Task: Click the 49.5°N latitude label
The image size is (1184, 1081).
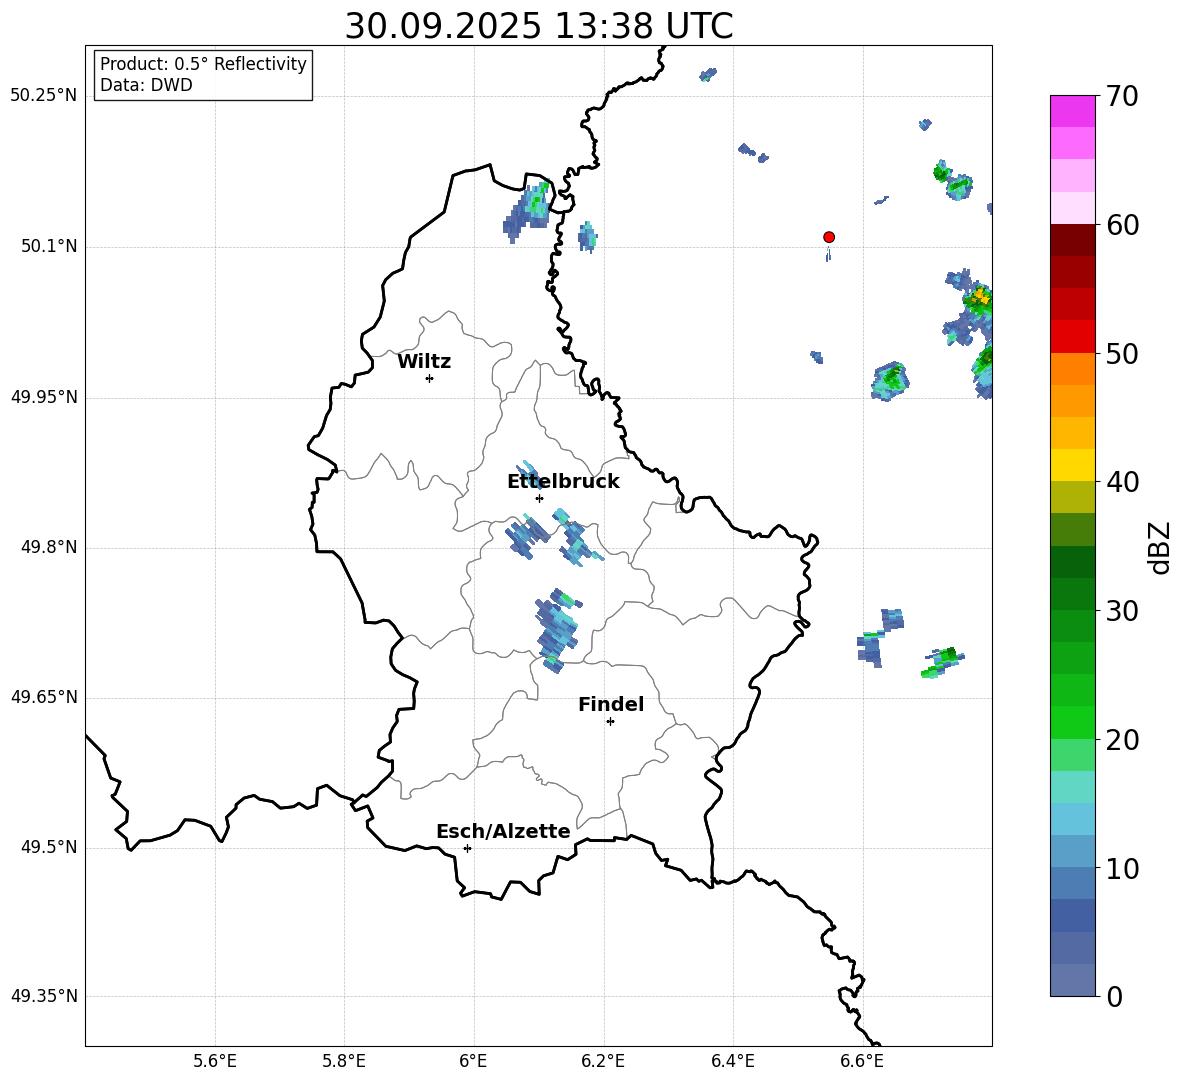Action: coord(49,847)
